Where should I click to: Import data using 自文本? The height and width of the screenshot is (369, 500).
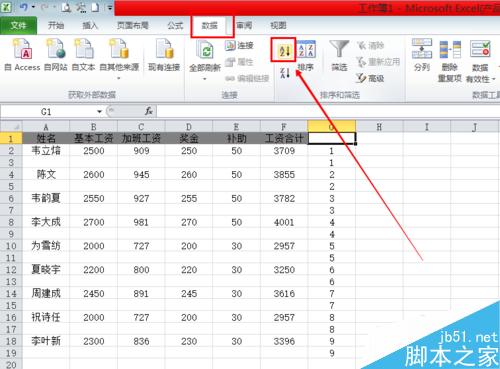pos(83,55)
